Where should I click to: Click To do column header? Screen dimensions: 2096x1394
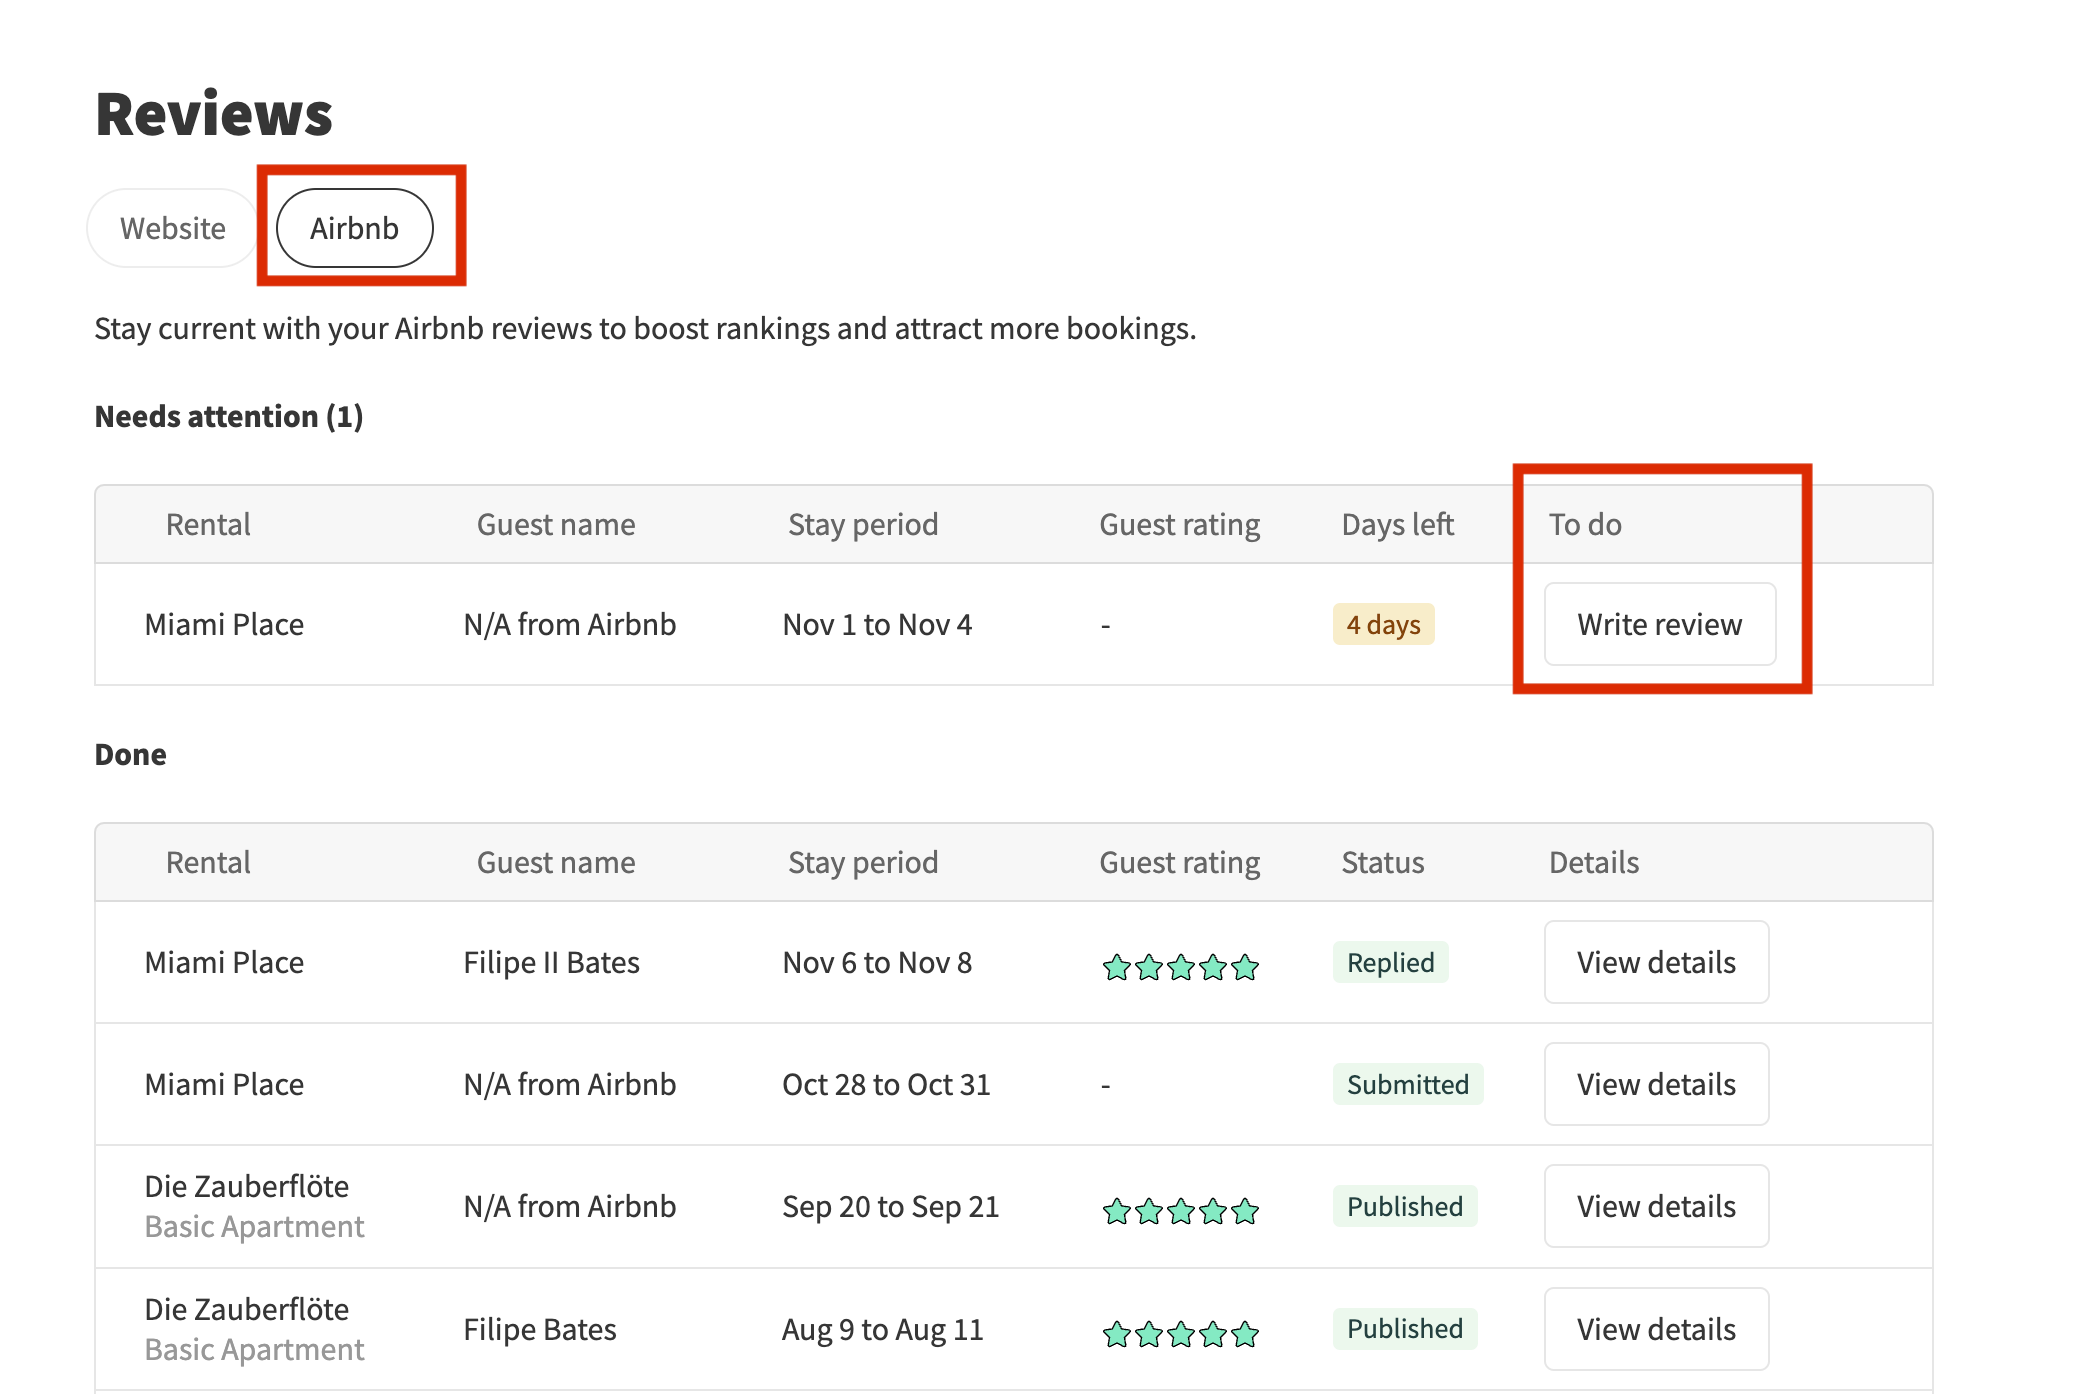click(x=1585, y=524)
